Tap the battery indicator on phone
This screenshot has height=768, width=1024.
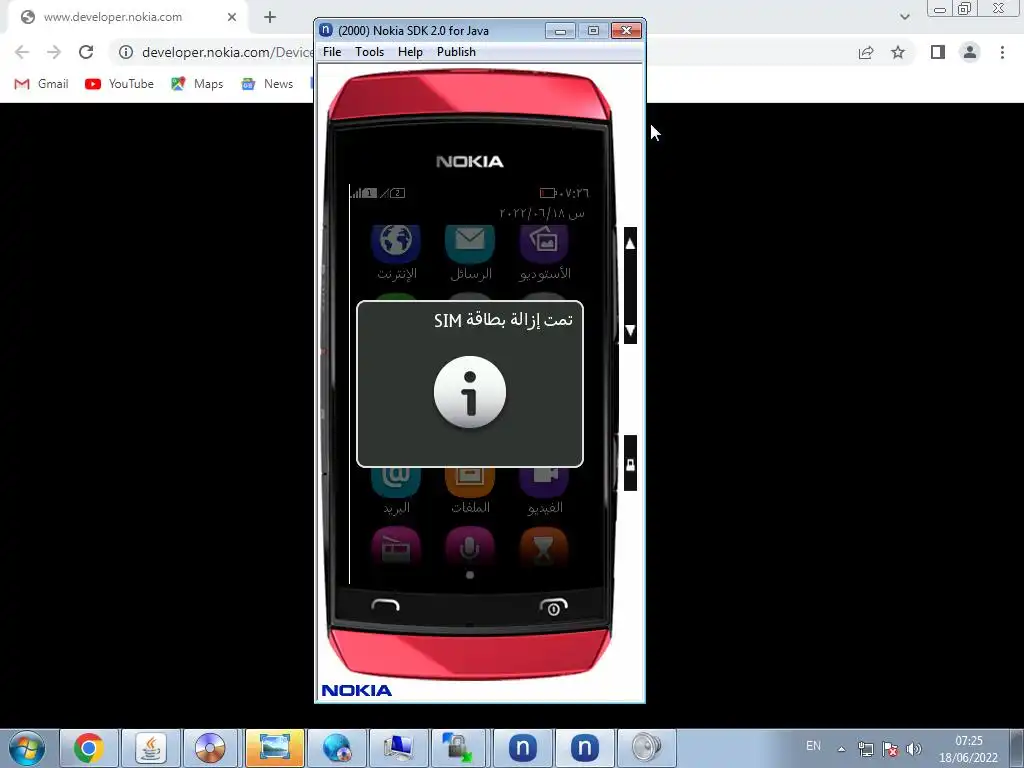[x=547, y=193]
